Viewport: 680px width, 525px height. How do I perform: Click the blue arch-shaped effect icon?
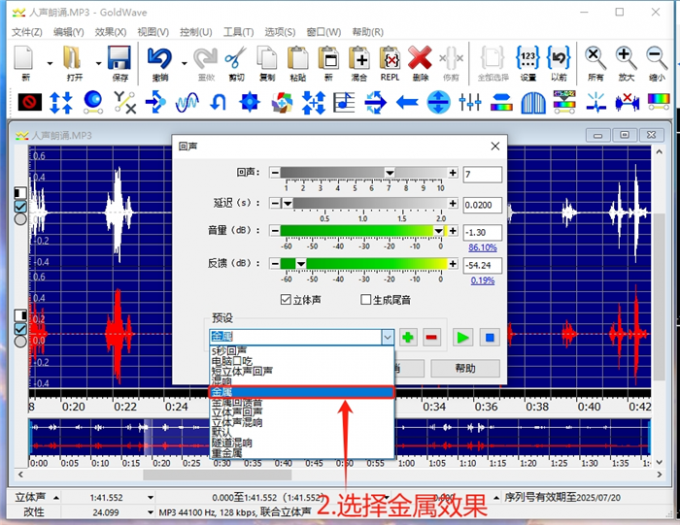pyautogui.click(x=533, y=103)
